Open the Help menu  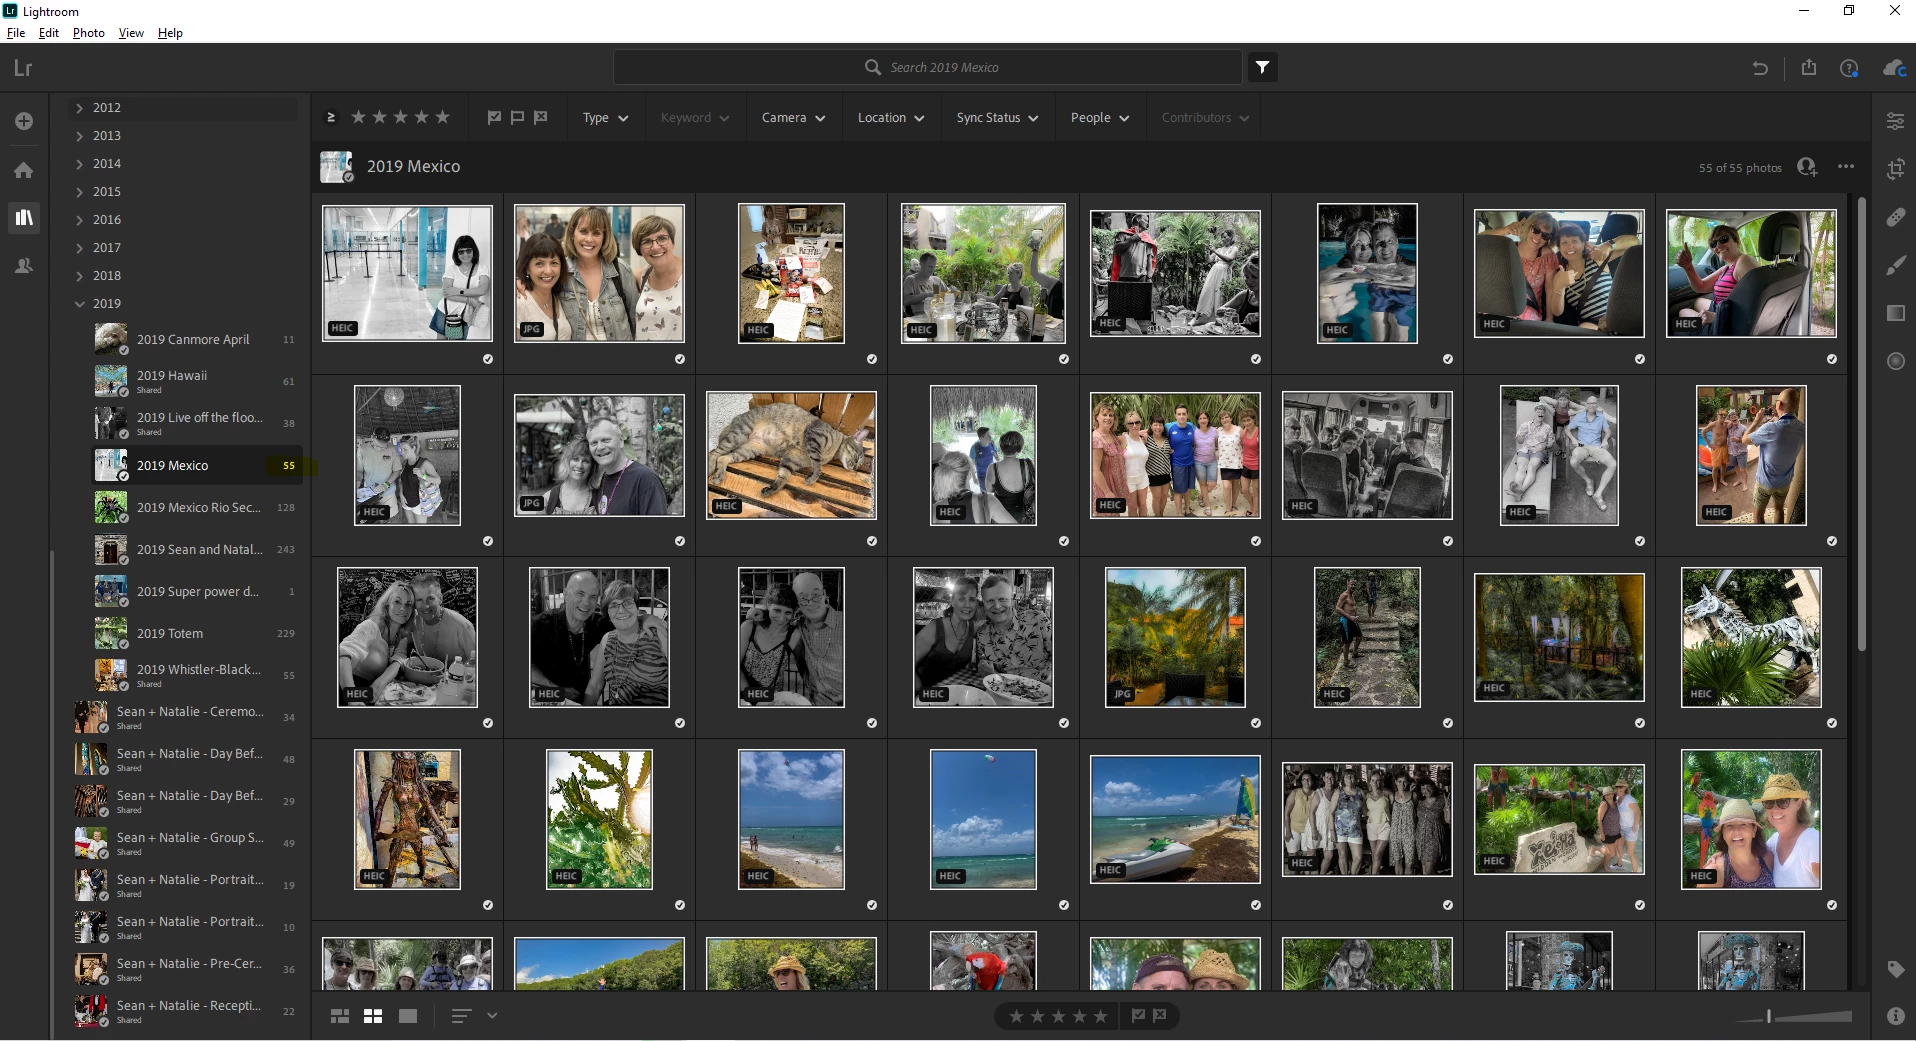pyautogui.click(x=170, y=33)
